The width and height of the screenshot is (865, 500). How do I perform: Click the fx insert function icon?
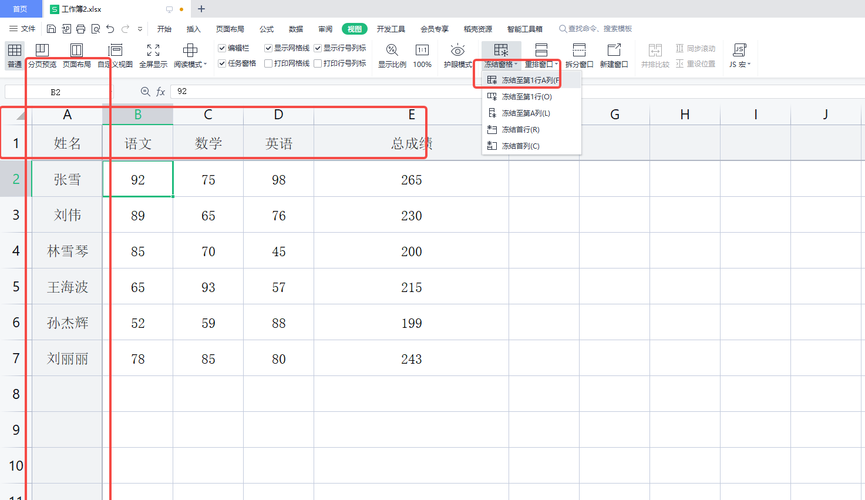pos(161,92)
